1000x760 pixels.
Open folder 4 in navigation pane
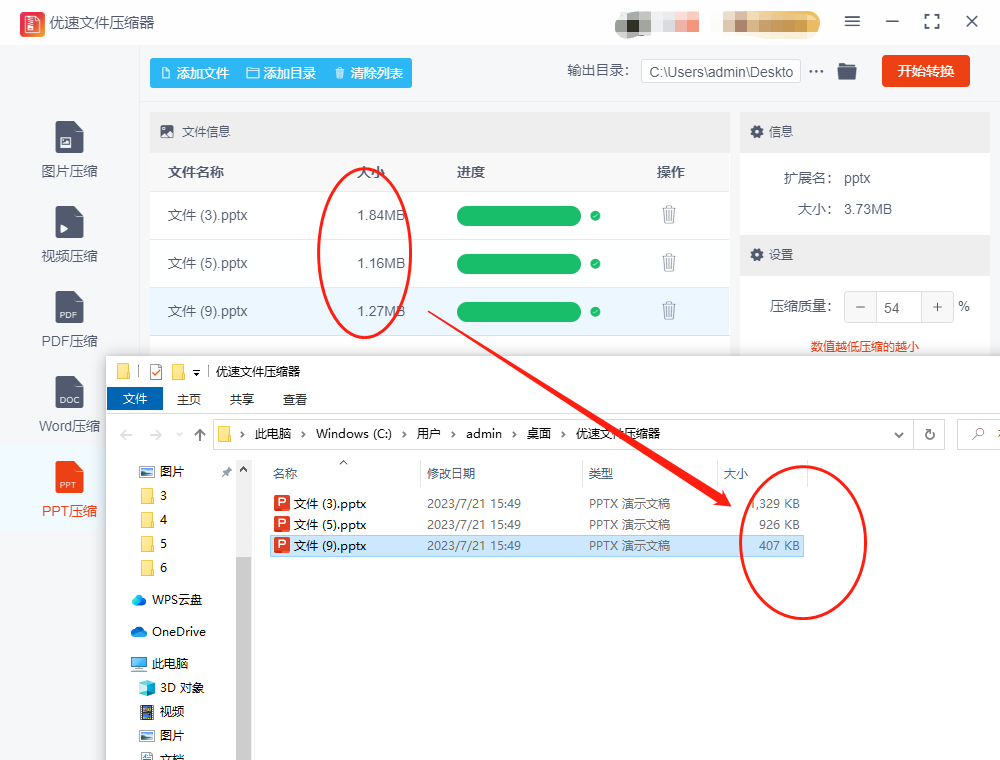click(154, 520)
